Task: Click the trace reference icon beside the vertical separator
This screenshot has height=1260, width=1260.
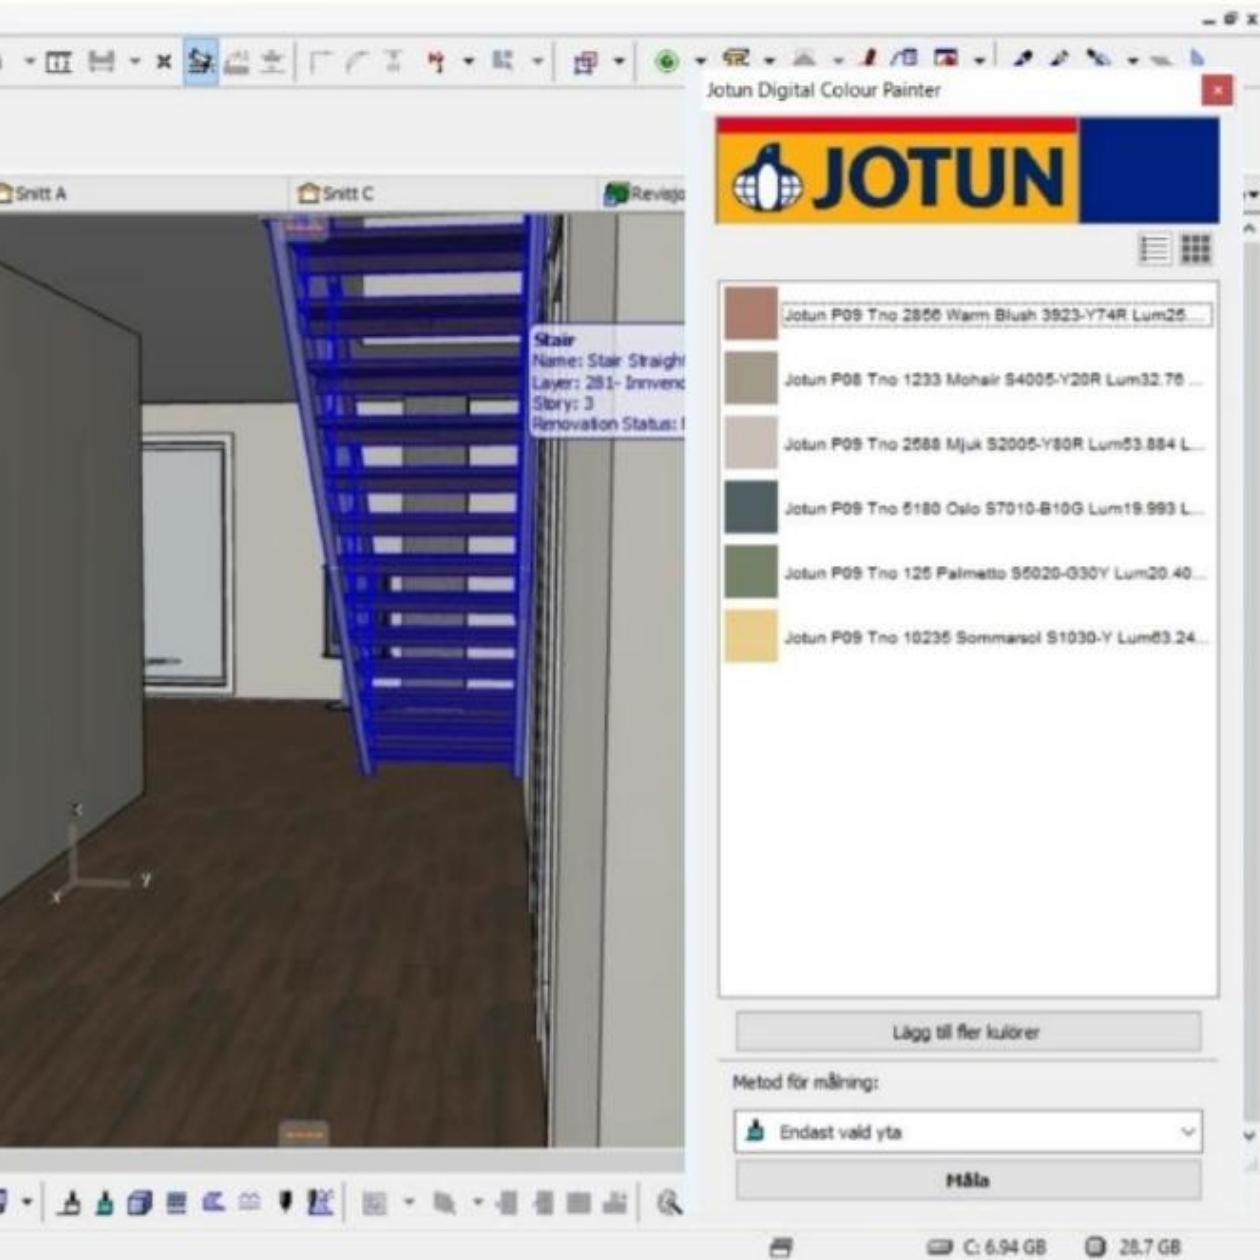Action: [585, 62]
